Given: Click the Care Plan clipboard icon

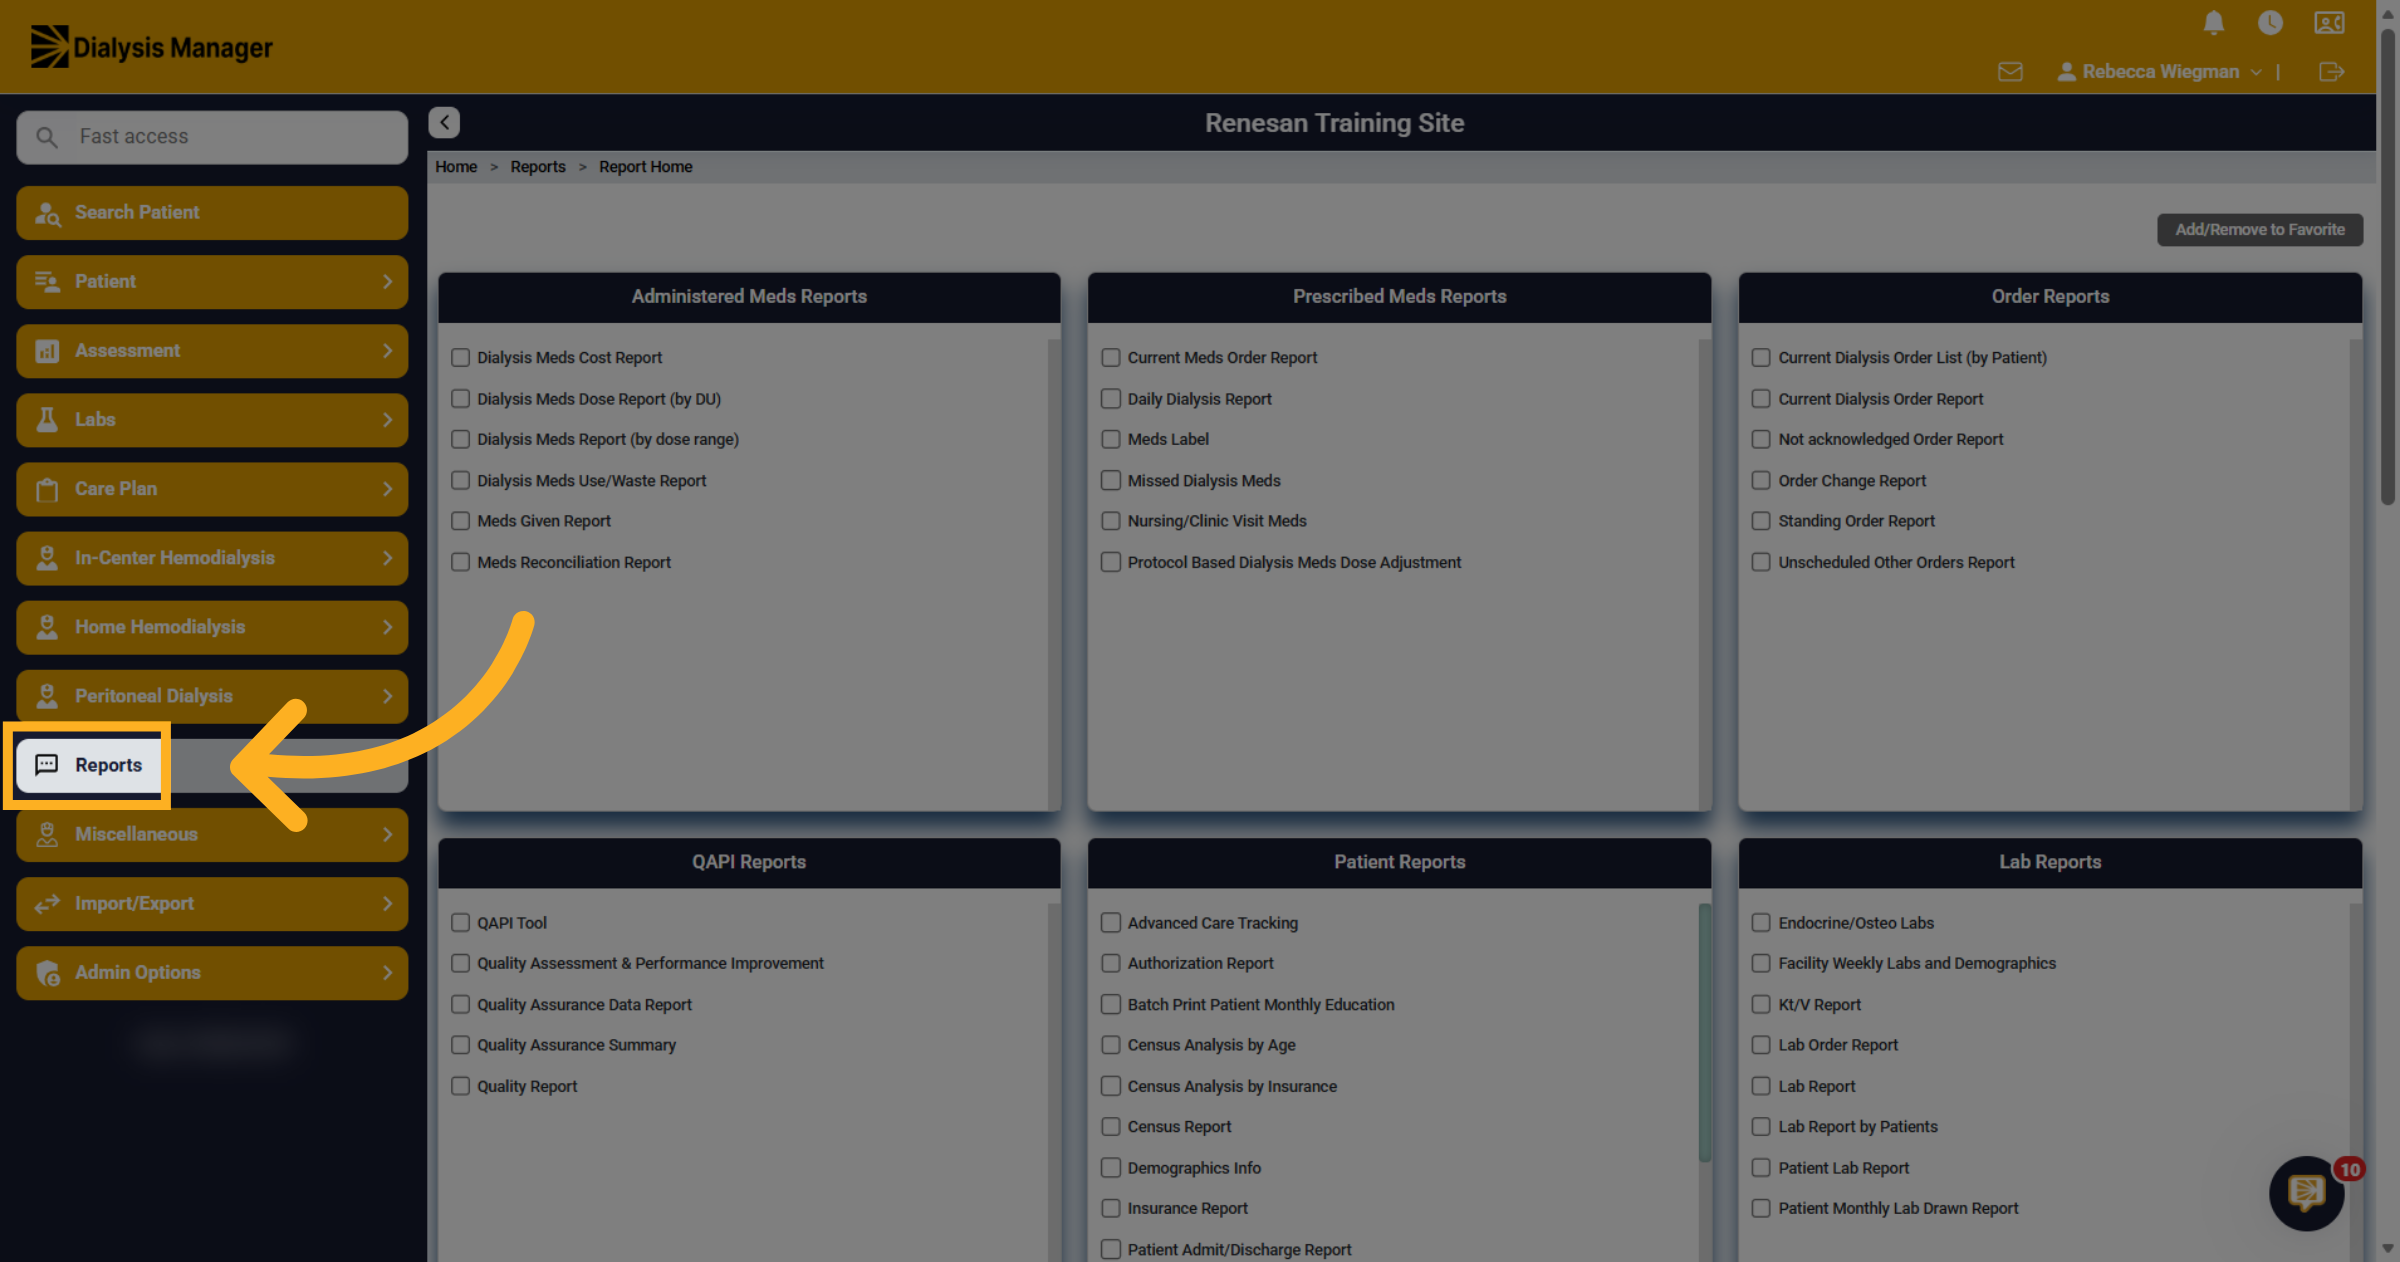Looking at the screenshot, I should click(x=47, y=489).
